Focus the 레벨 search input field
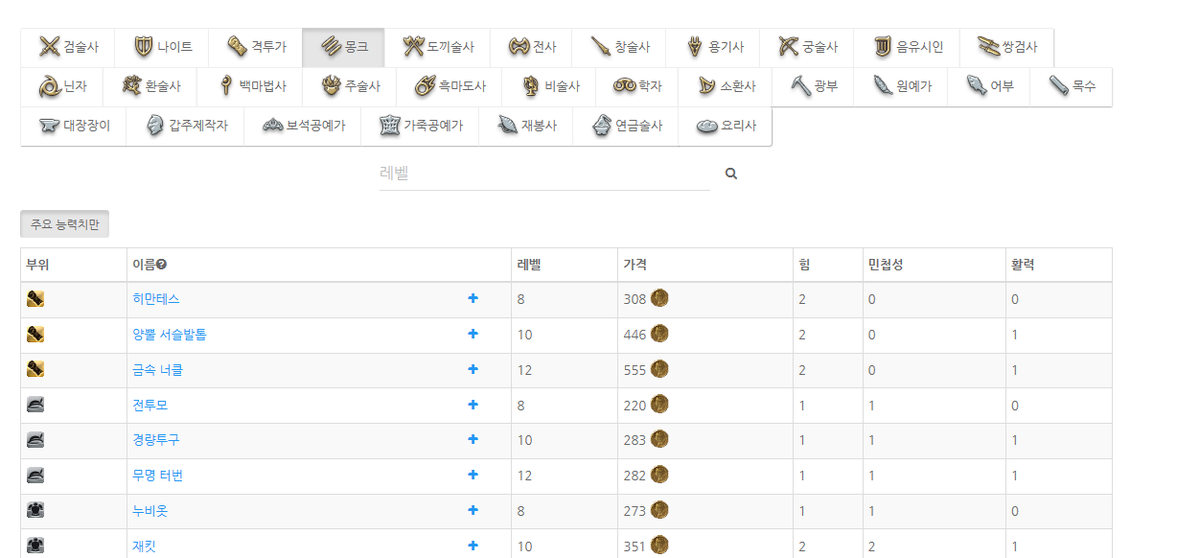 [544, 173]
